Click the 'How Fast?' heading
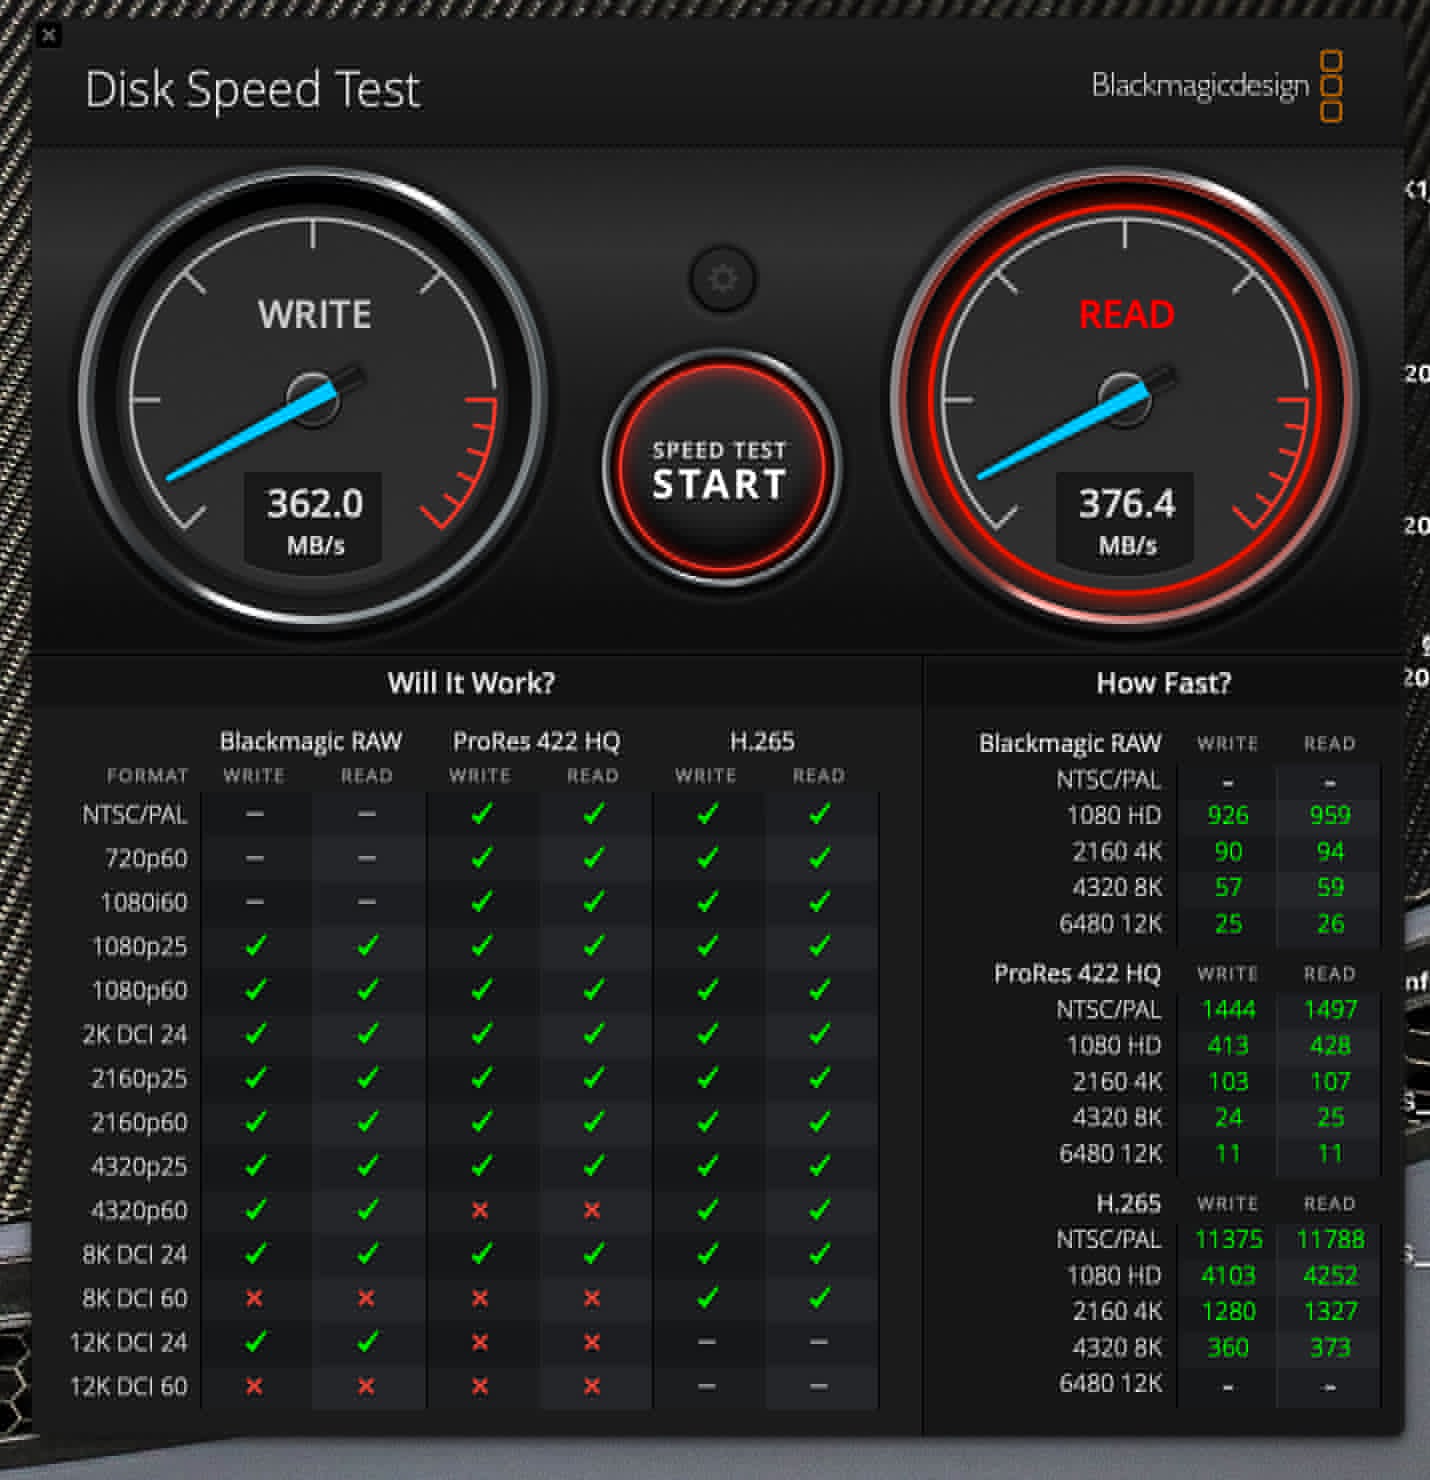1430x1480 pixels. tap(1164, 683)
